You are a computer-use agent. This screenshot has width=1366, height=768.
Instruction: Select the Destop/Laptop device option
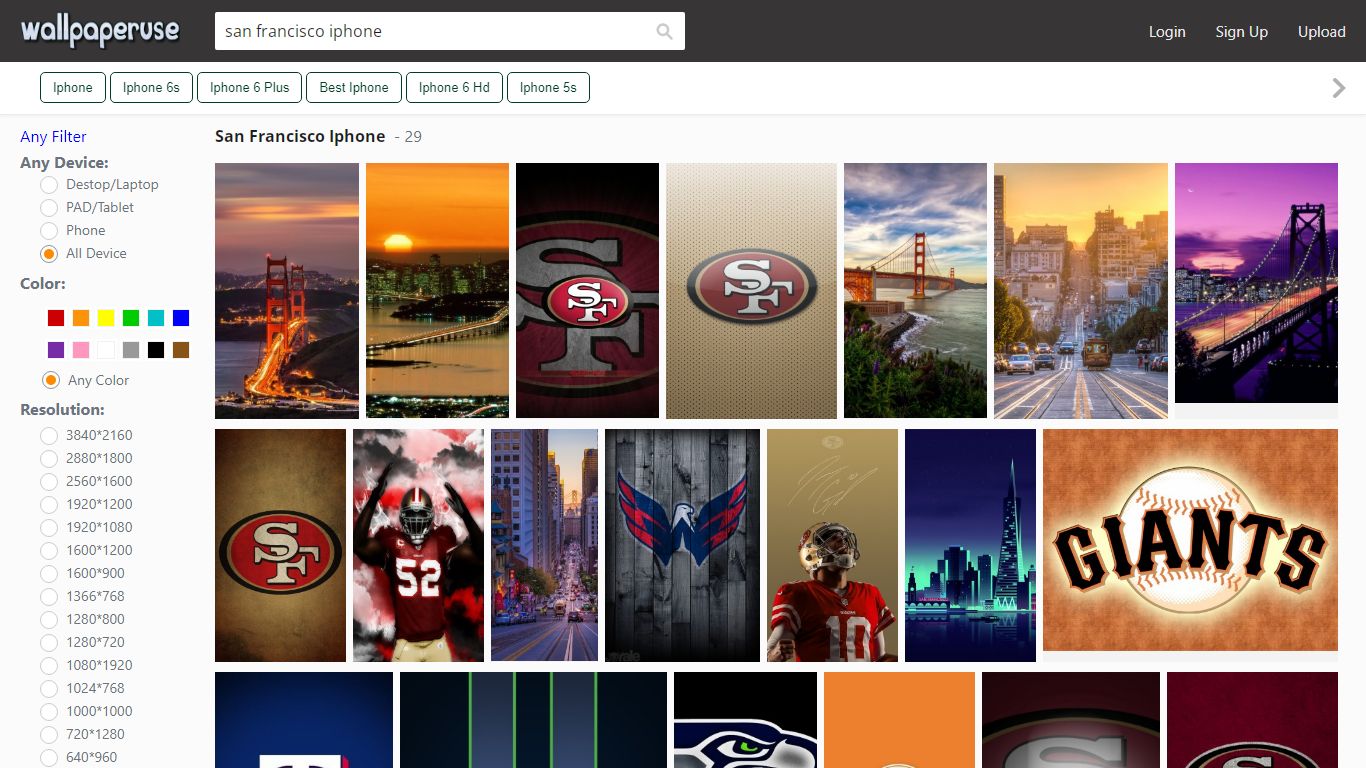click(x=49, y=184)
